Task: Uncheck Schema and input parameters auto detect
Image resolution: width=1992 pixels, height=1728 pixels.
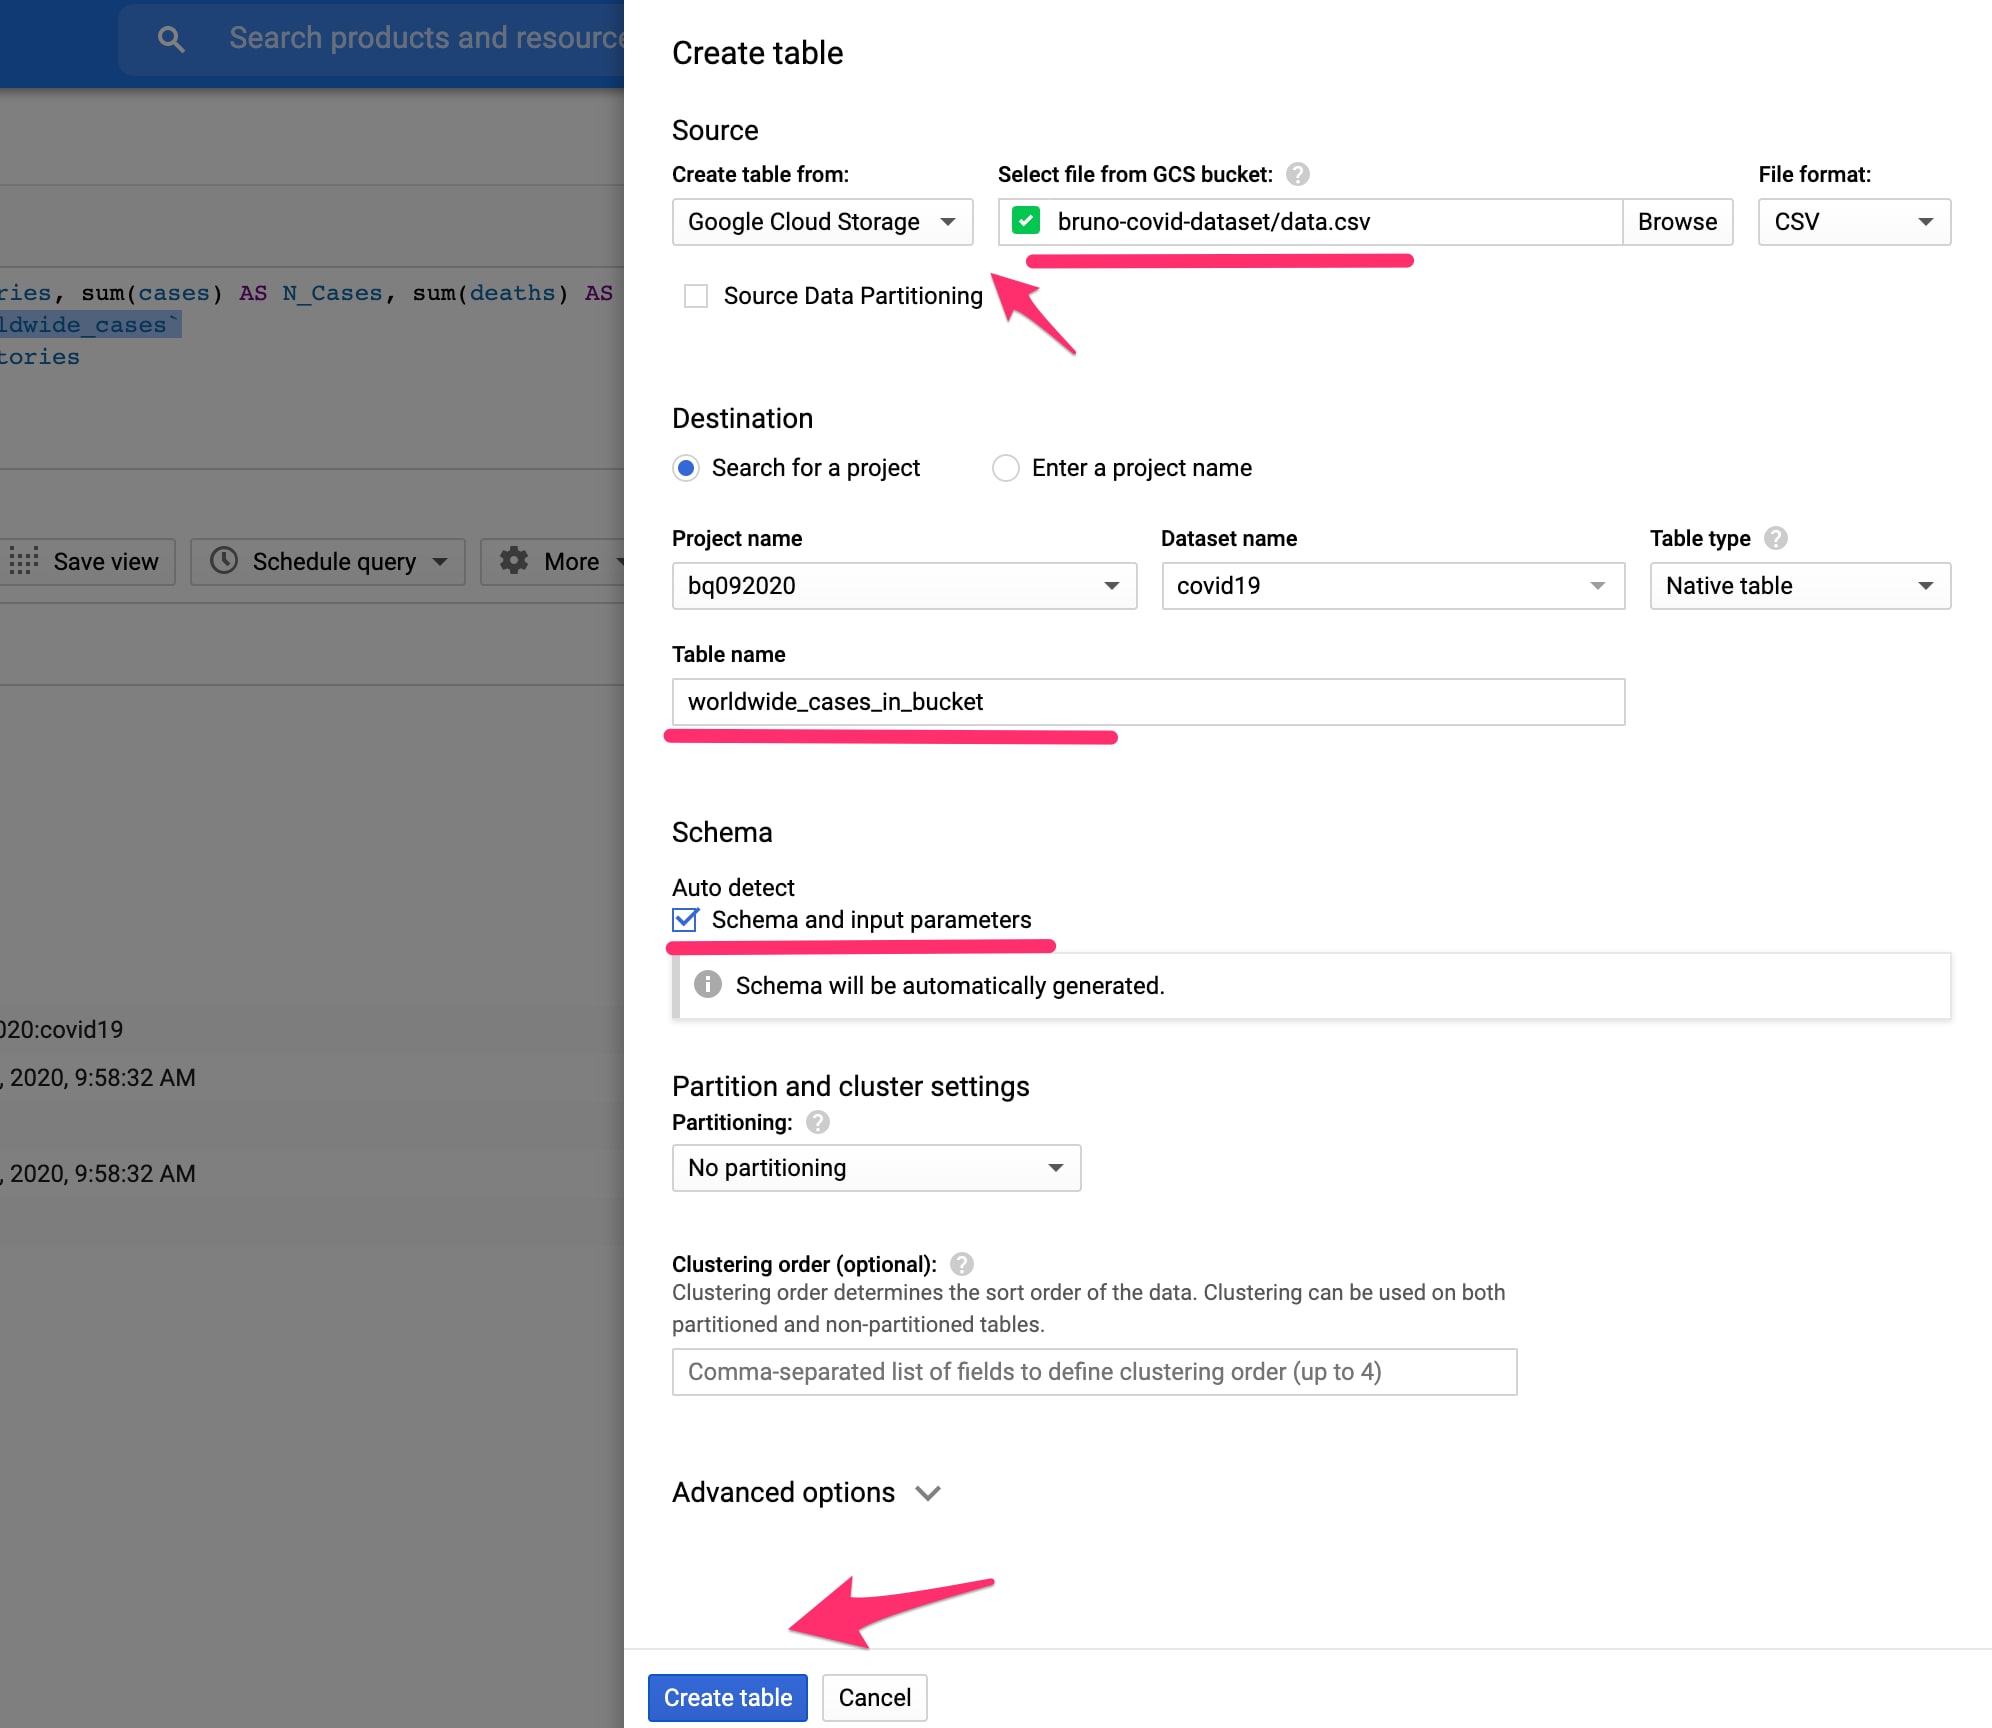Action: [686, 920]
